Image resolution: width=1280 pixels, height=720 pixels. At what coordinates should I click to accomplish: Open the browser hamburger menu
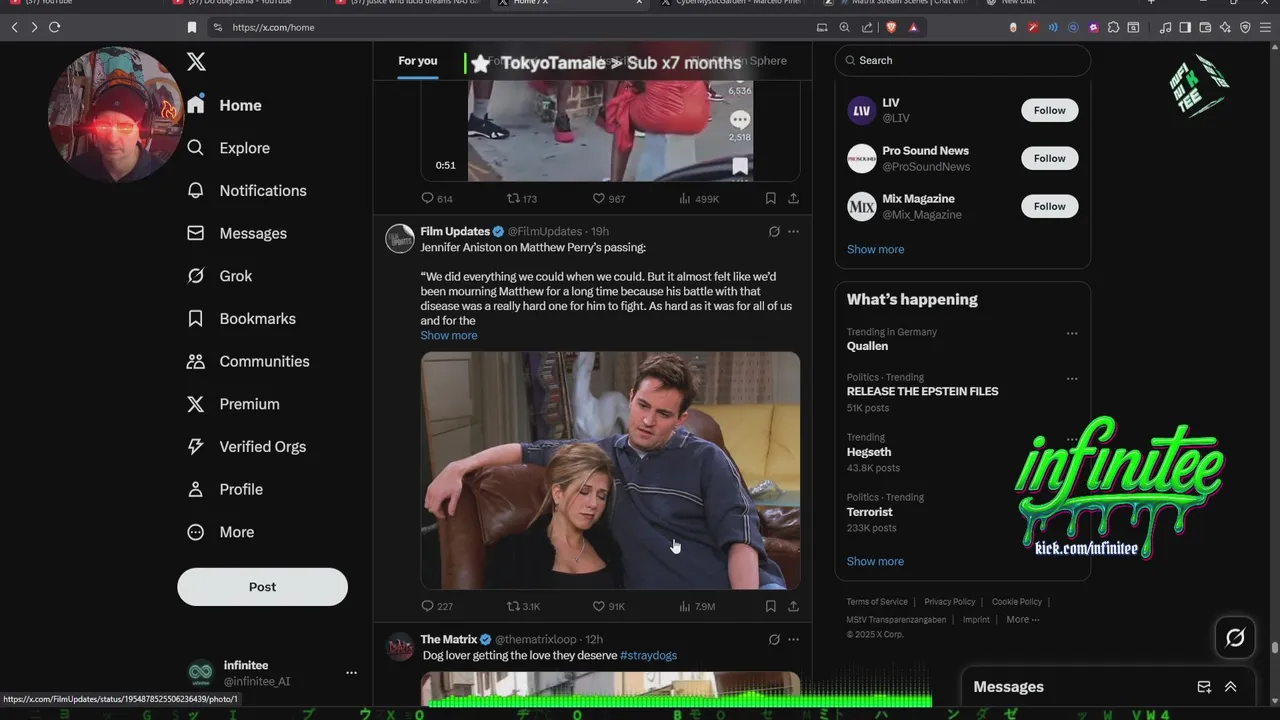coord(1265,27)
